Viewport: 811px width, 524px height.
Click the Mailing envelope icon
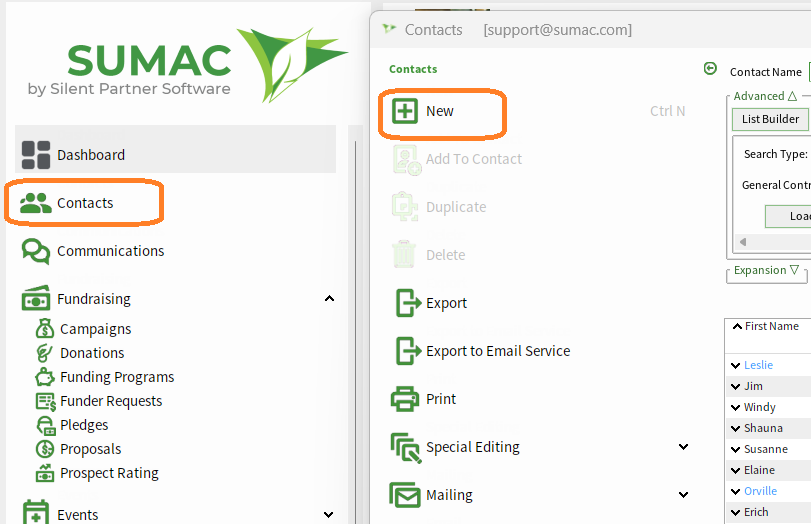click(404, 495)
